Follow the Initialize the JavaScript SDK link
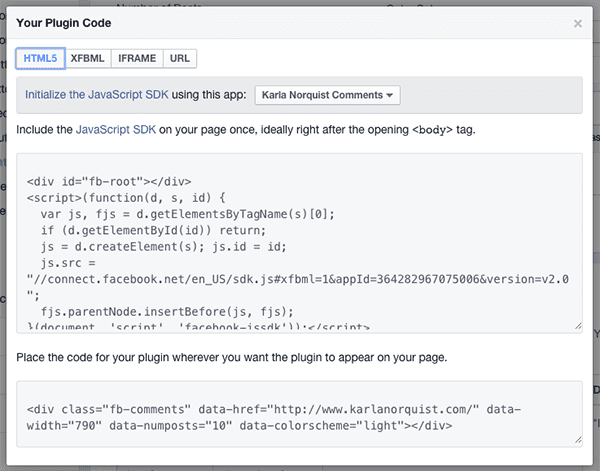Screen dimensions: 600x471 click(97, 95)
